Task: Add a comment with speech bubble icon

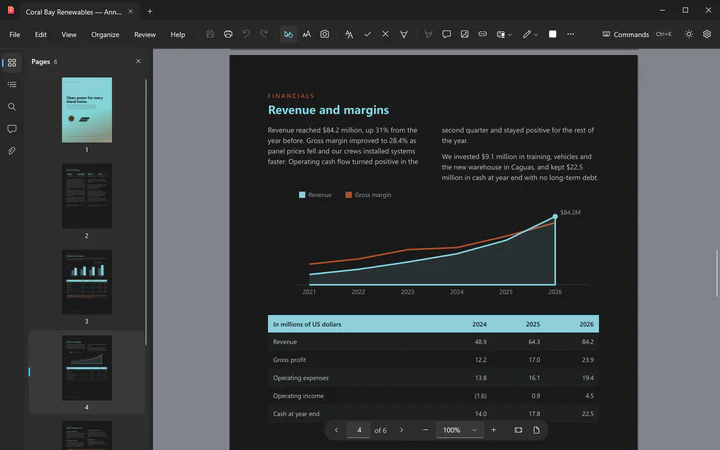Action: (x=446, y=34)
